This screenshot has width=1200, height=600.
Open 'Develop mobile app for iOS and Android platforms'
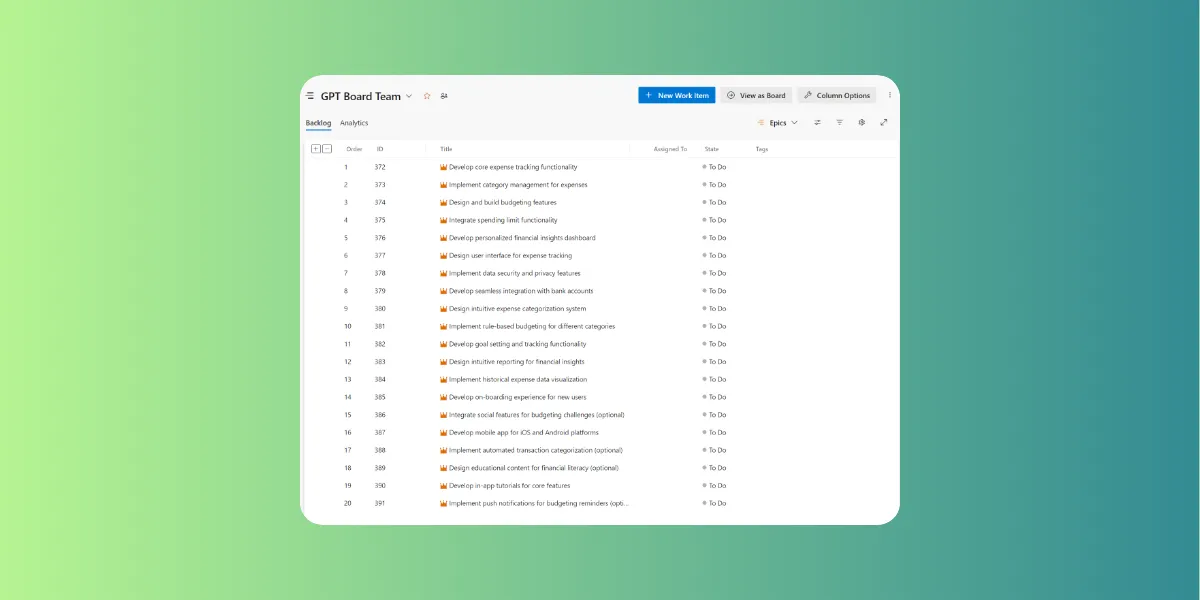(x=524, y=433)
